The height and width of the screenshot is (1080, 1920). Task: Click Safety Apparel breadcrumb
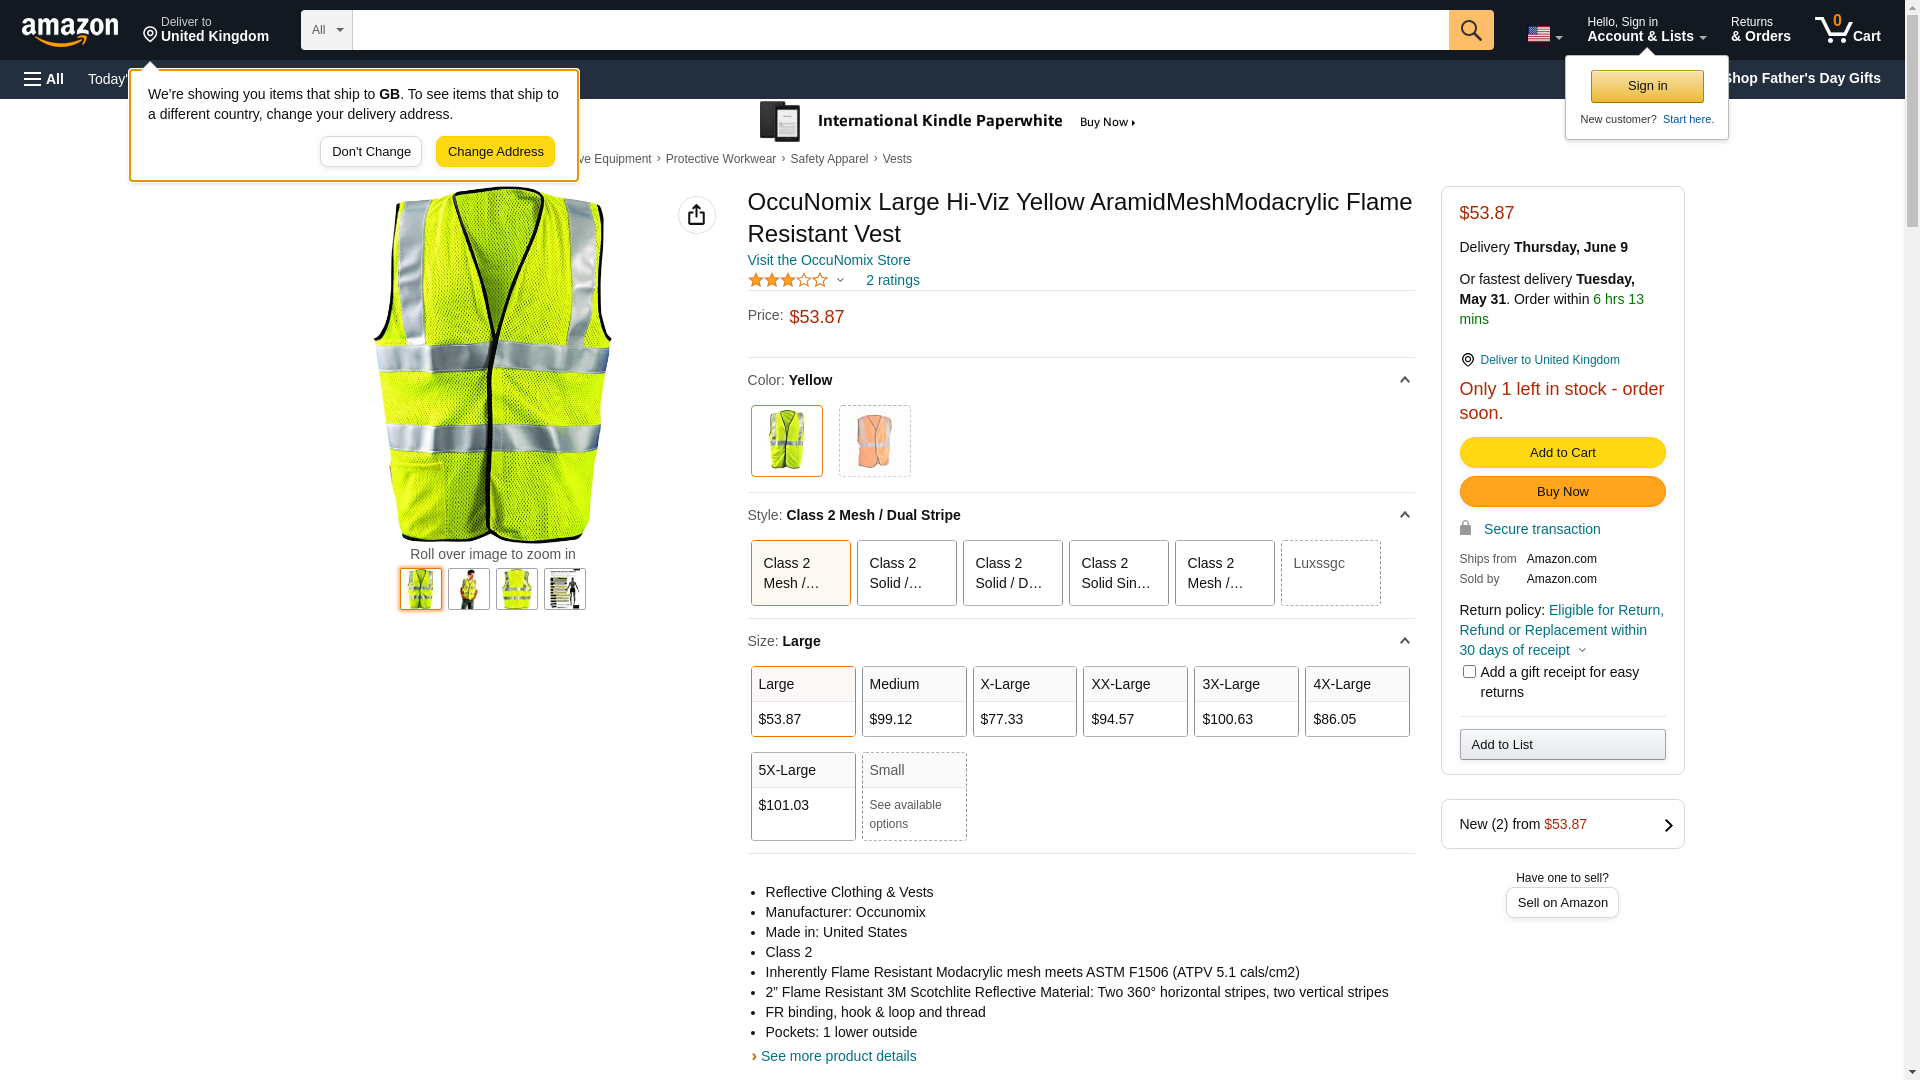(x=828, y=159)
